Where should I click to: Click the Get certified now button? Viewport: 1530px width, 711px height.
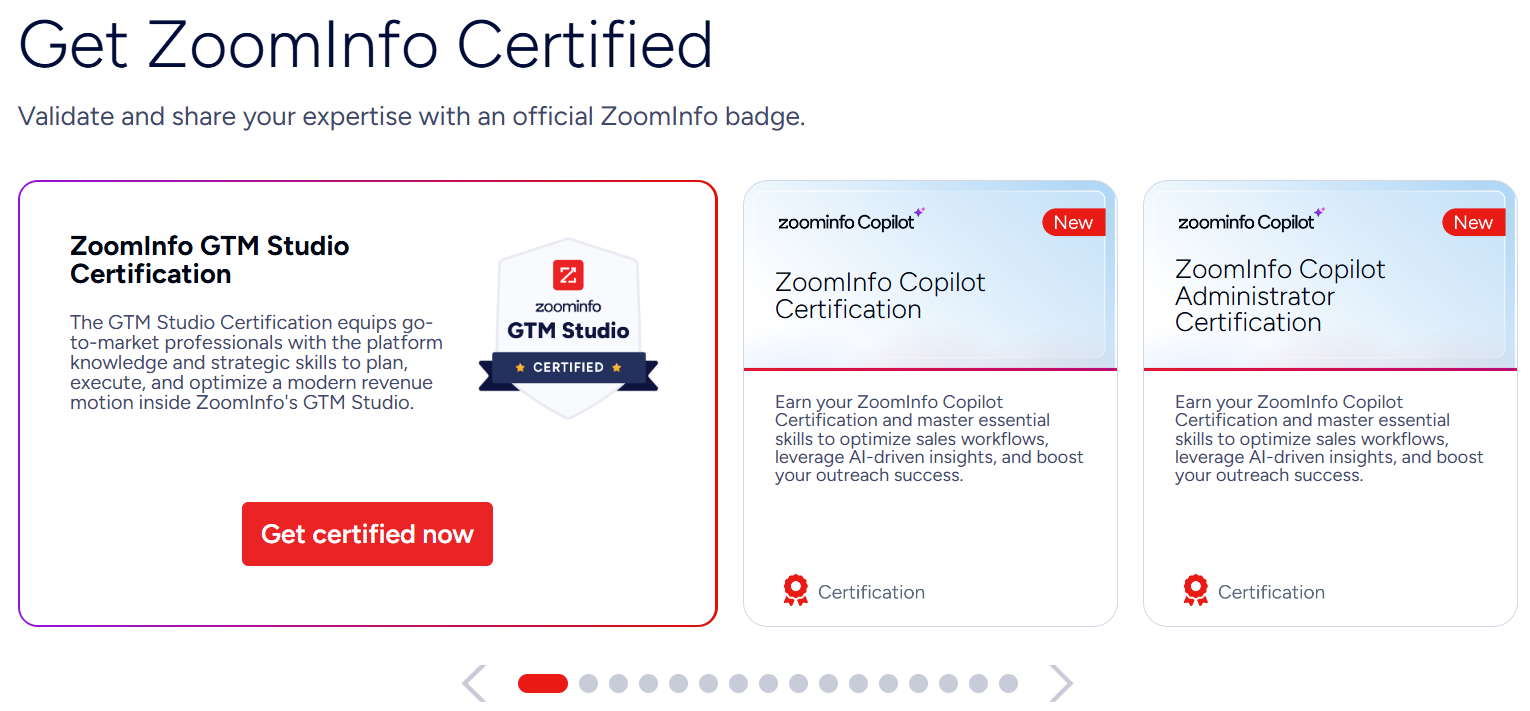coord(367,534)
